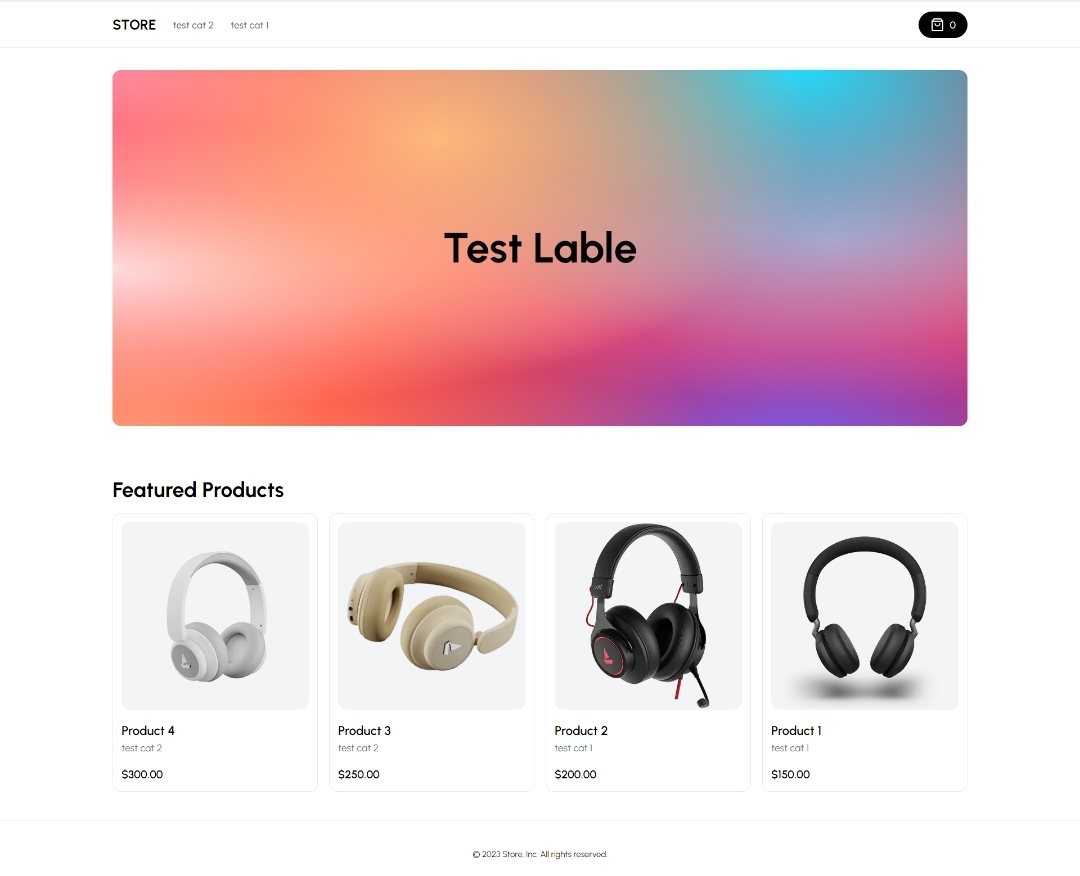Click the Test Lable billboard banner
The width and height of the screenshot is (1080, 876).
pyautogui.click(x=540, y=248)
